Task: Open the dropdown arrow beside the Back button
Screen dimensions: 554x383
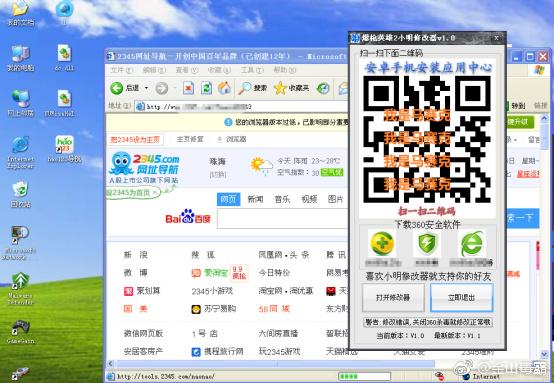Action: pos(146,88)
